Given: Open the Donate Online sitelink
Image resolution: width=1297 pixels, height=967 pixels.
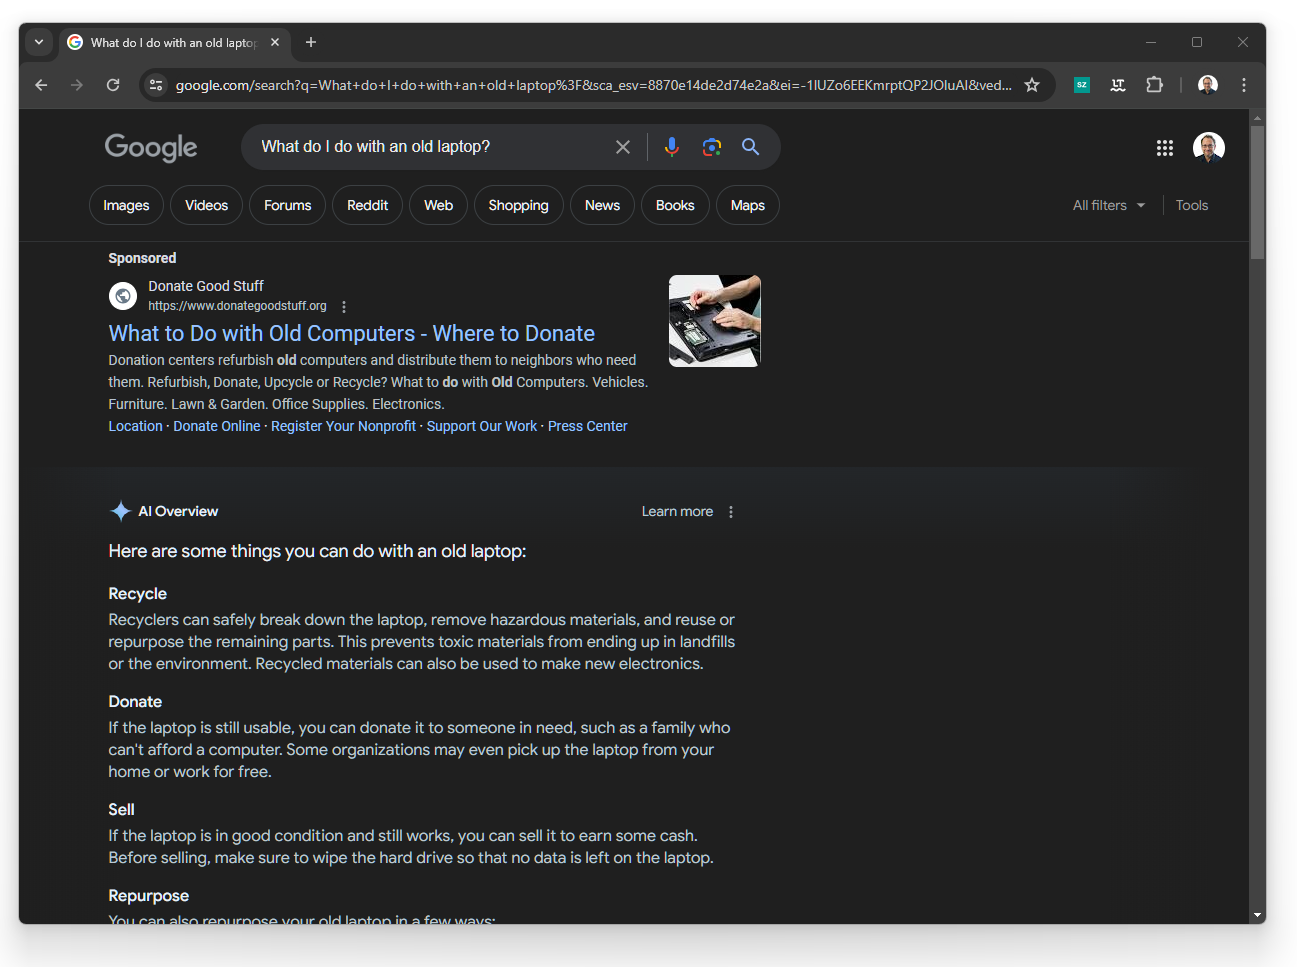Looking at the screenshot, I should (217, 426).
